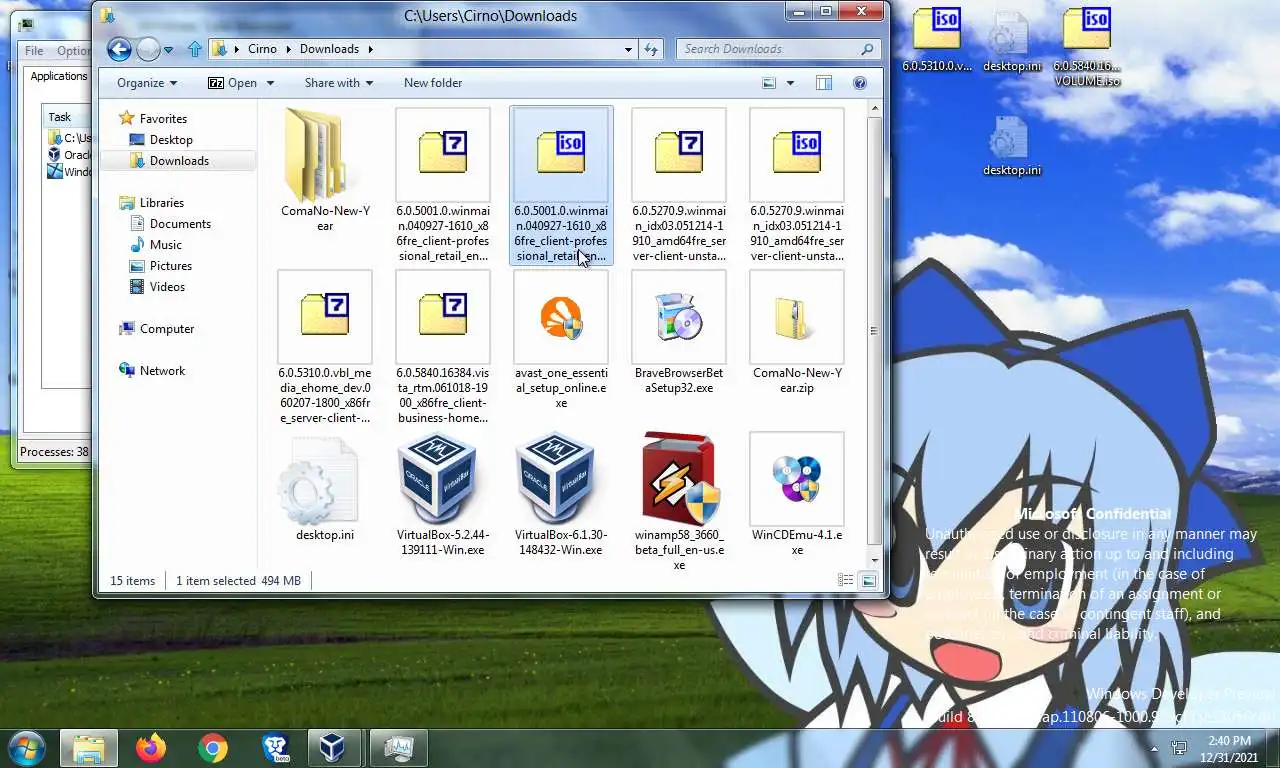Change your view icon button
This screenshot has width=1280, height=768.
pos(769,83)
